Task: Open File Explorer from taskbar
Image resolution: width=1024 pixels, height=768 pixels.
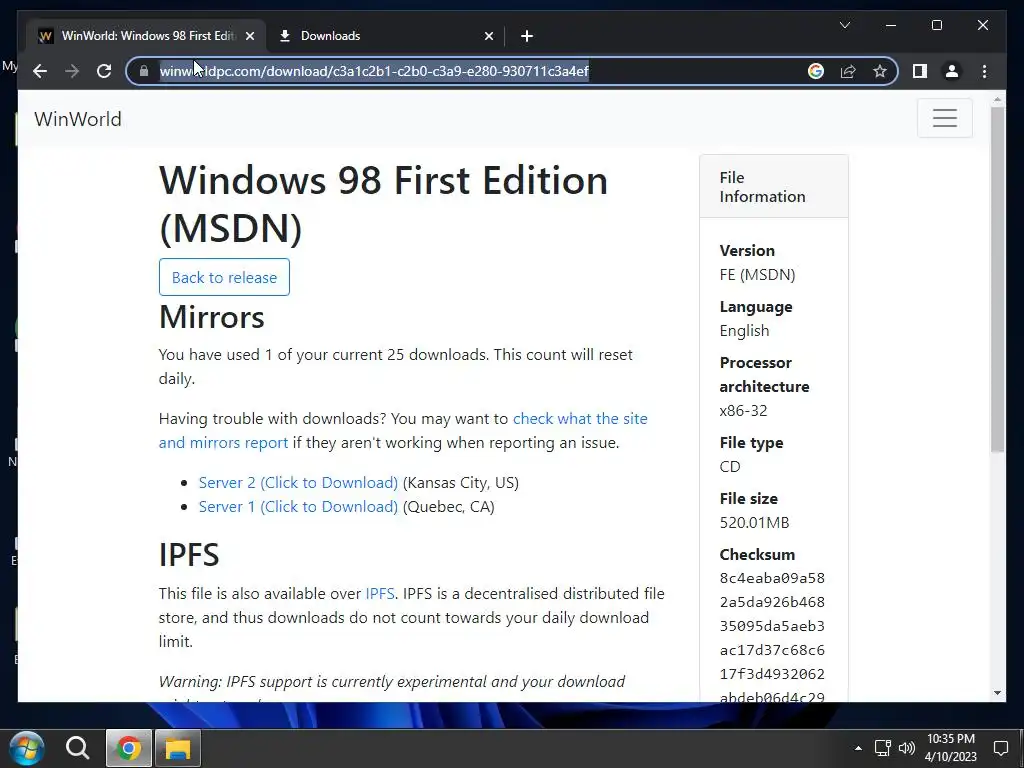Action: (178, 748)
